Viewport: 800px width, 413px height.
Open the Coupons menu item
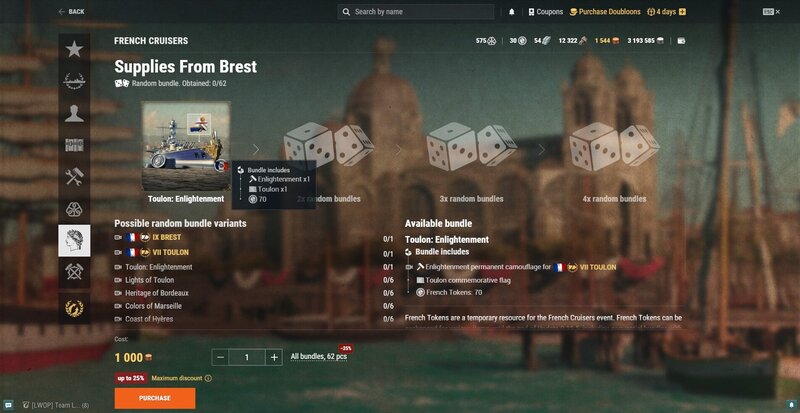[545, 12]
